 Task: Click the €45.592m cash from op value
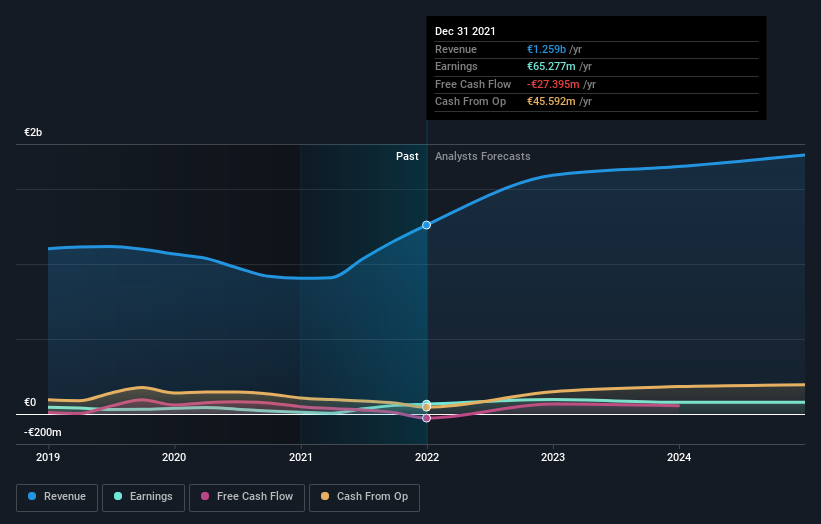pos(551,102)
